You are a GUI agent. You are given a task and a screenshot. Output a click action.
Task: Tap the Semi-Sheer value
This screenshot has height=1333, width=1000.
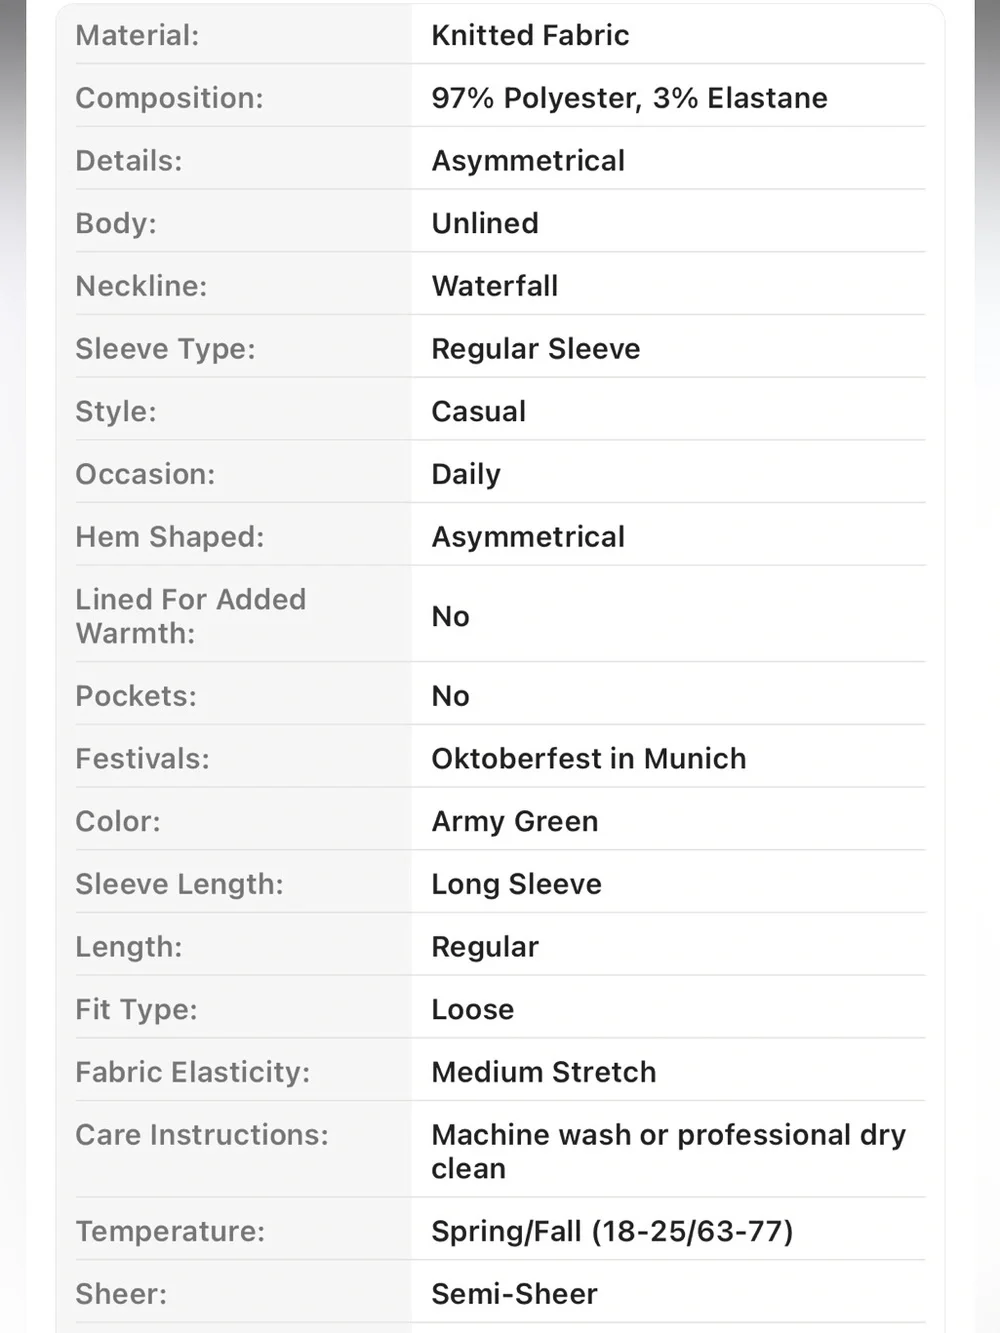click(514, 1294)
